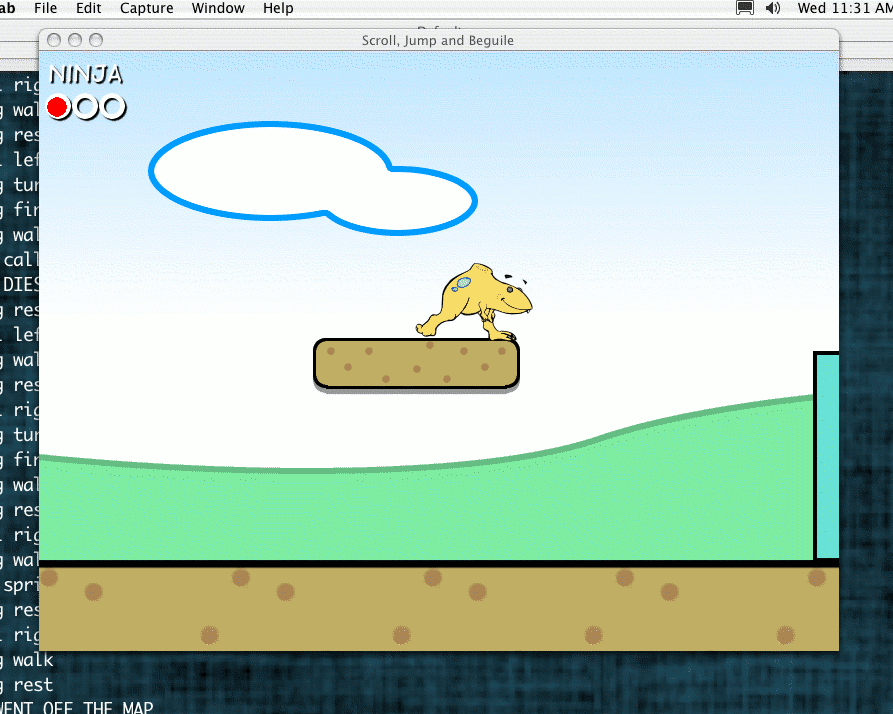The image size is (893, 714).
Task: Click the teal block at right edge
Action: [x=827, y=456]
